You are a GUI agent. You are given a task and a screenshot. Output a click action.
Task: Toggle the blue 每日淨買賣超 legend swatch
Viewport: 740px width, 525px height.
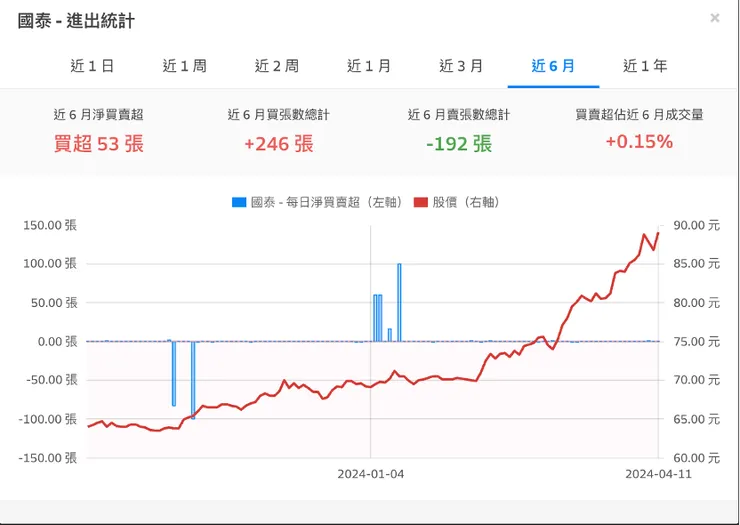[239, 203]
